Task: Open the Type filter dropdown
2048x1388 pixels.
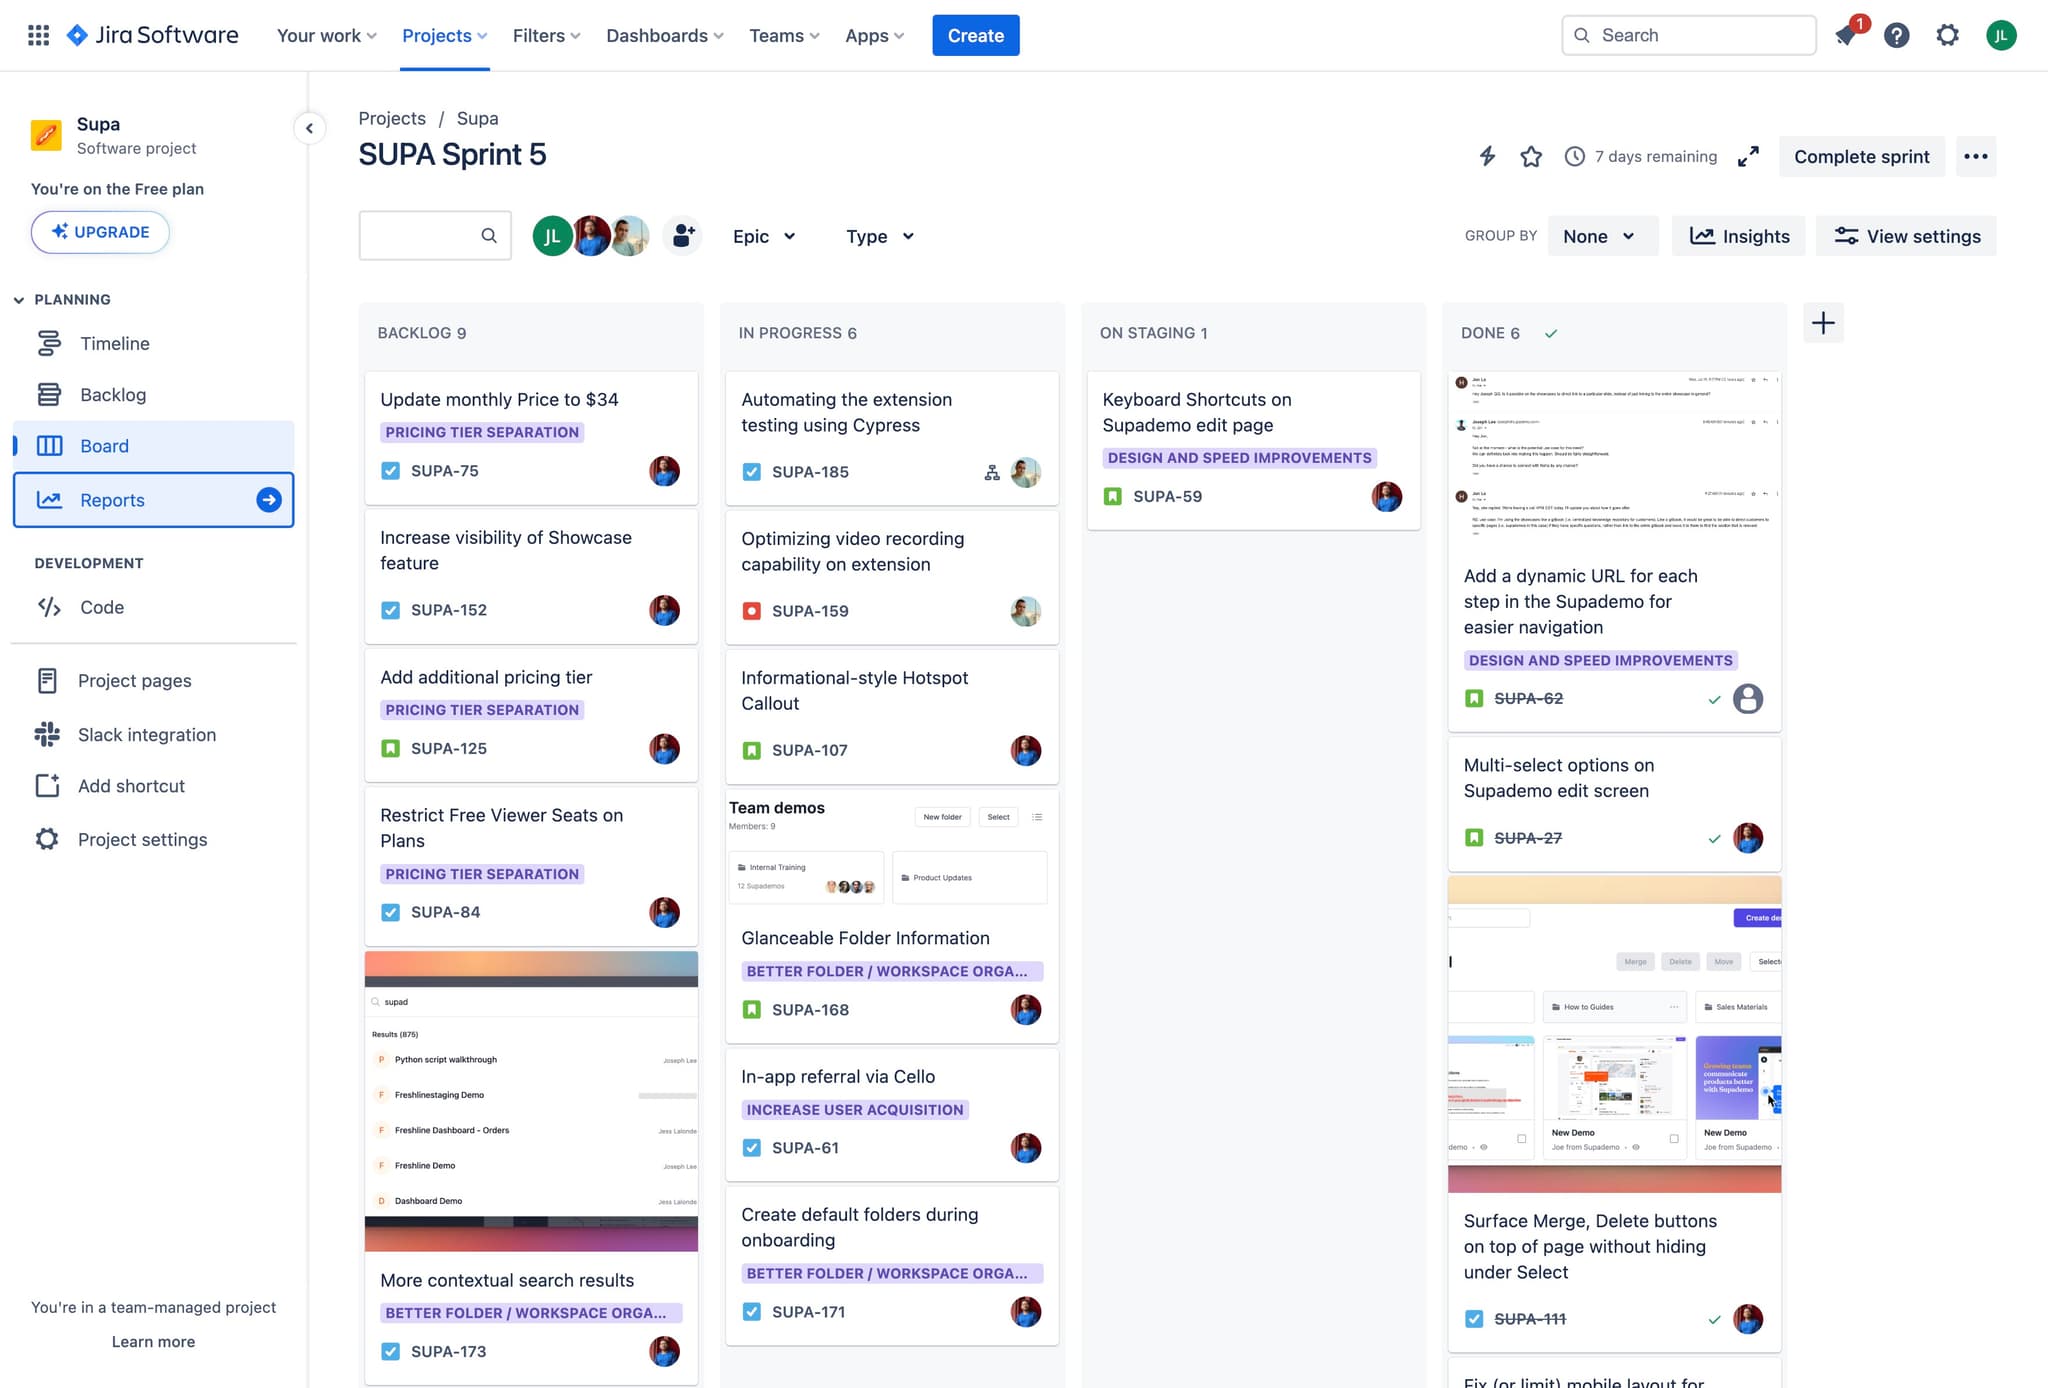Action: [879, 236]
